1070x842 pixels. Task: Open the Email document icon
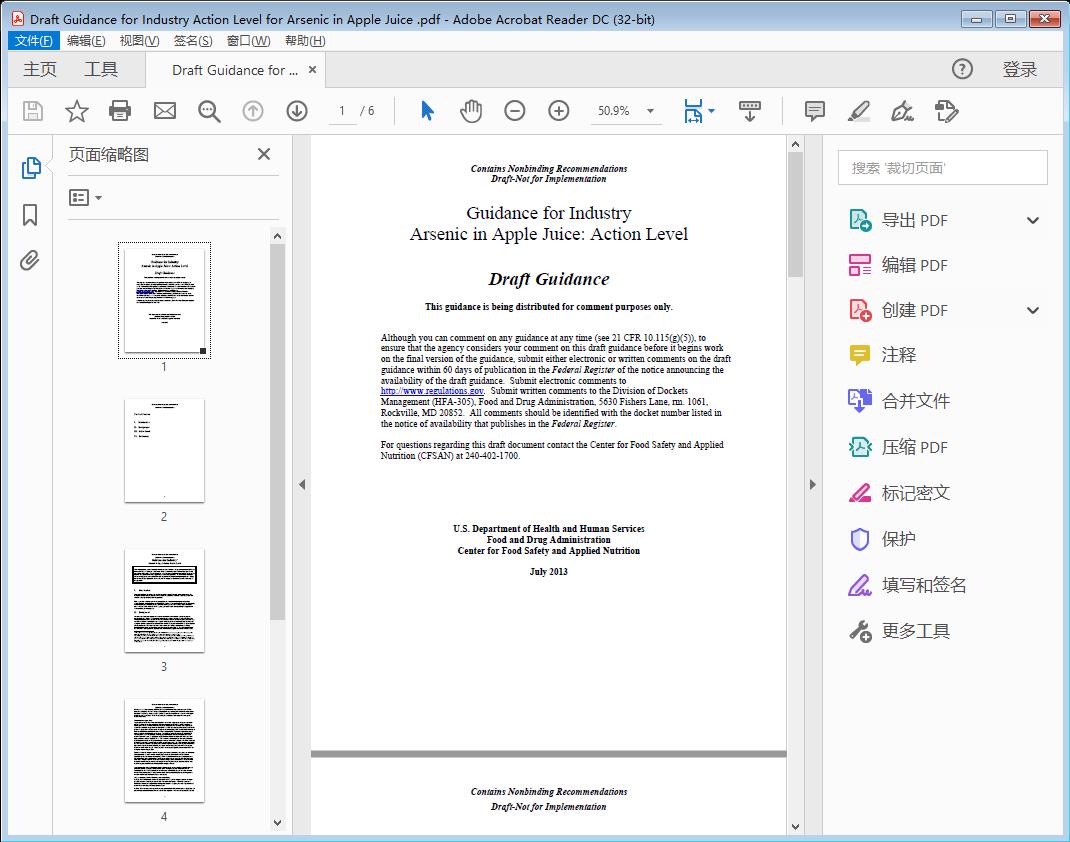(164, 111)
